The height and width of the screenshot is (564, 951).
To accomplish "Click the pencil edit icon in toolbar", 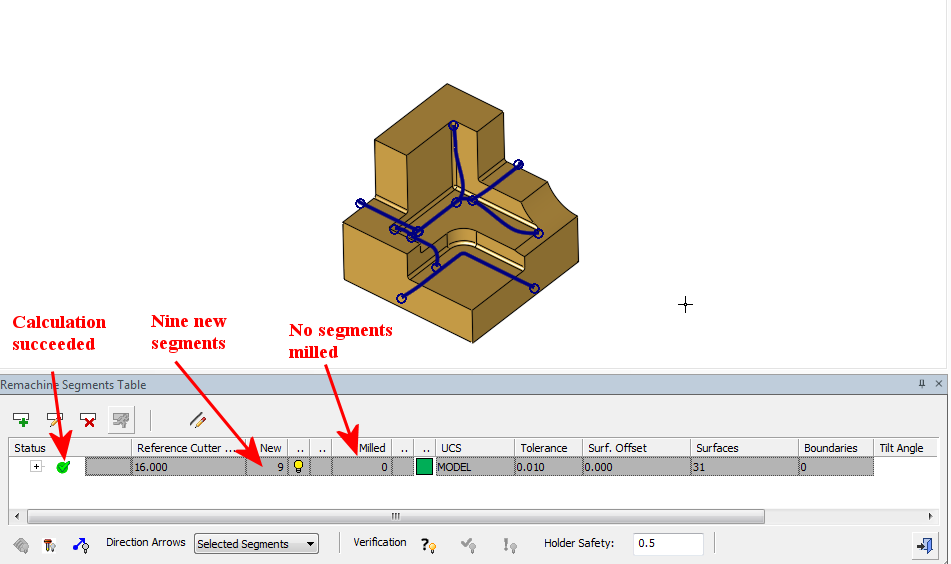I will pyautogui.click(x=197, y=420).
